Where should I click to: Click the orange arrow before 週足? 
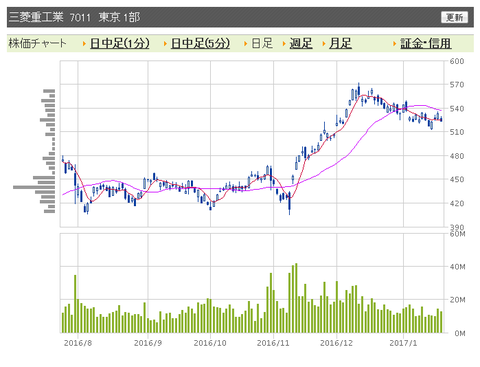coord(284,44)
